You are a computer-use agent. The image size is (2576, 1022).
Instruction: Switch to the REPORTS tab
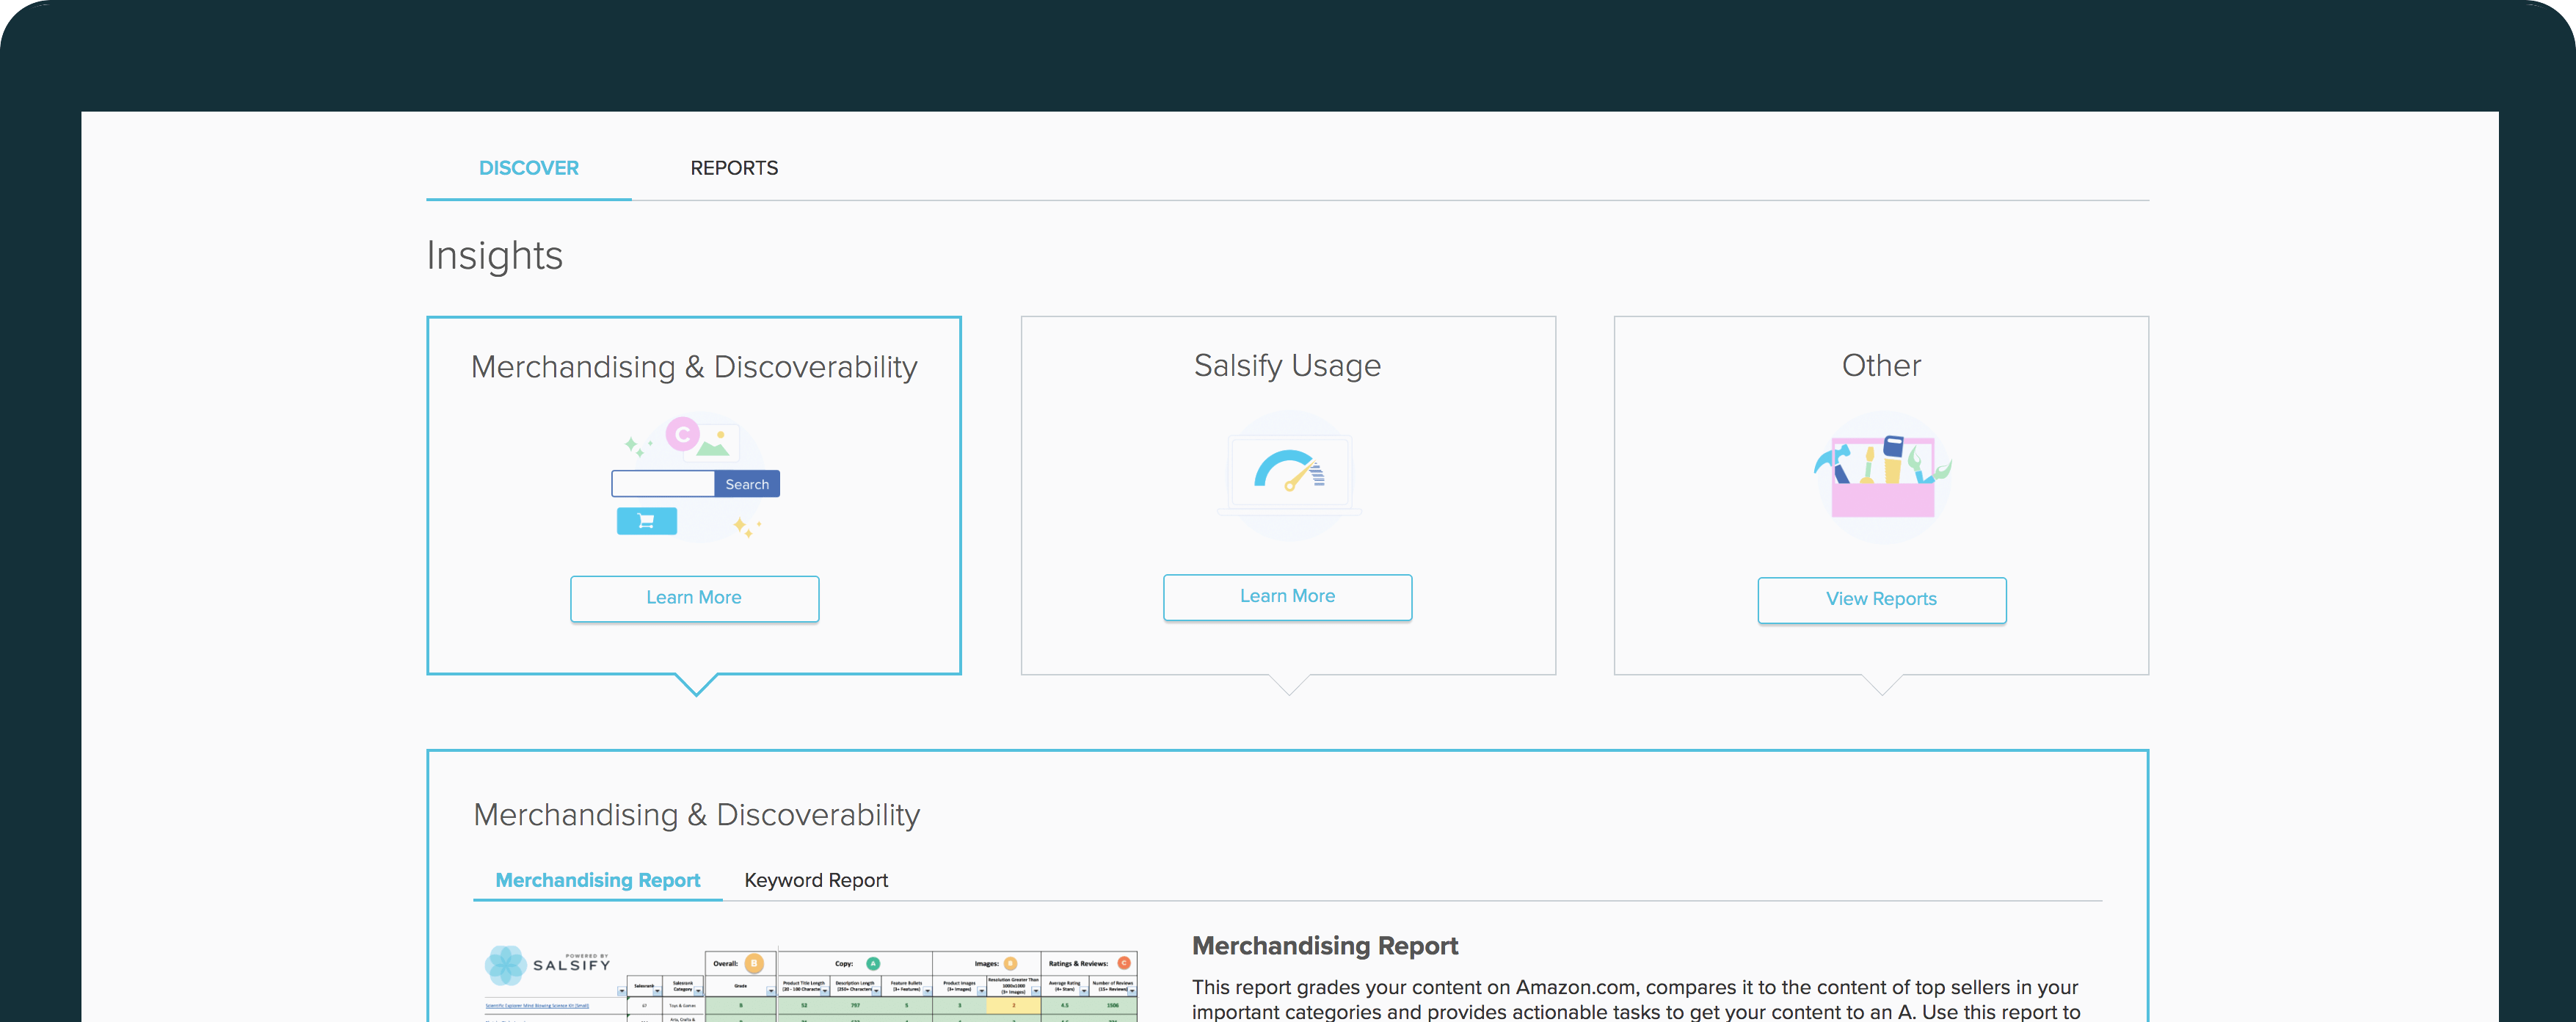click(x=733, y=167)
